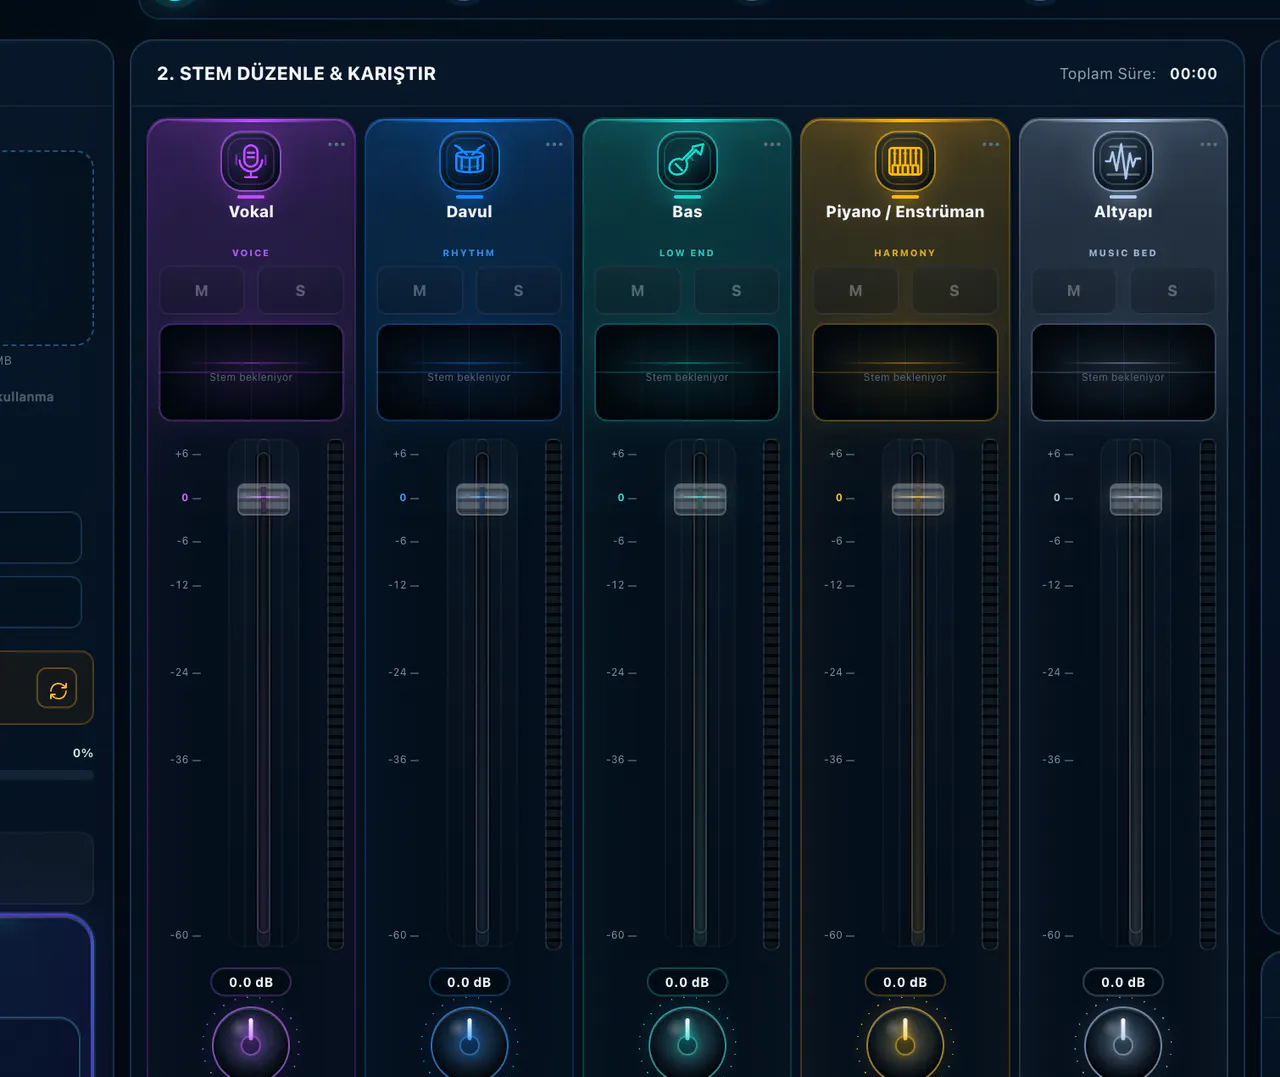Click the Altyapı waveform icon
This screenshot has height=1077, width=1280.
coord(1123,161)
